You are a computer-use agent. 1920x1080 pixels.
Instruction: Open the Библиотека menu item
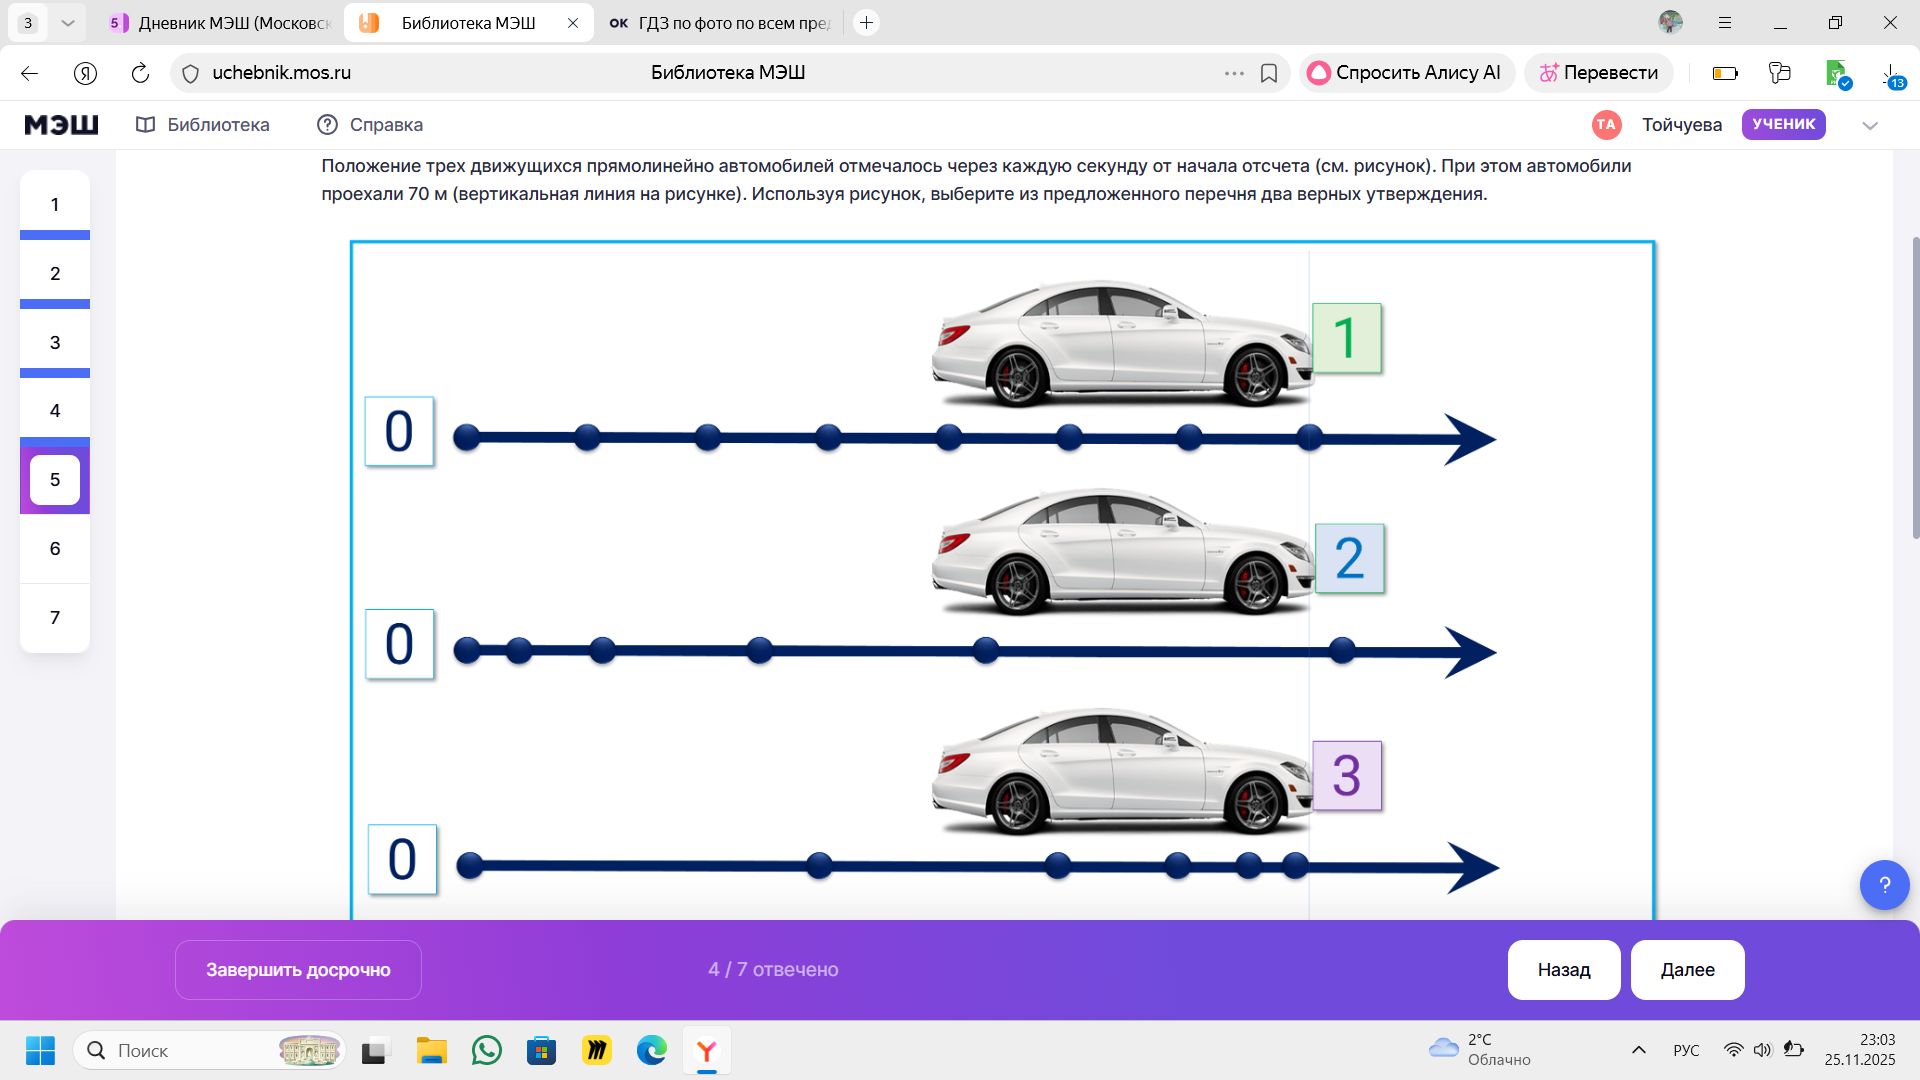[x=203, y=125]
